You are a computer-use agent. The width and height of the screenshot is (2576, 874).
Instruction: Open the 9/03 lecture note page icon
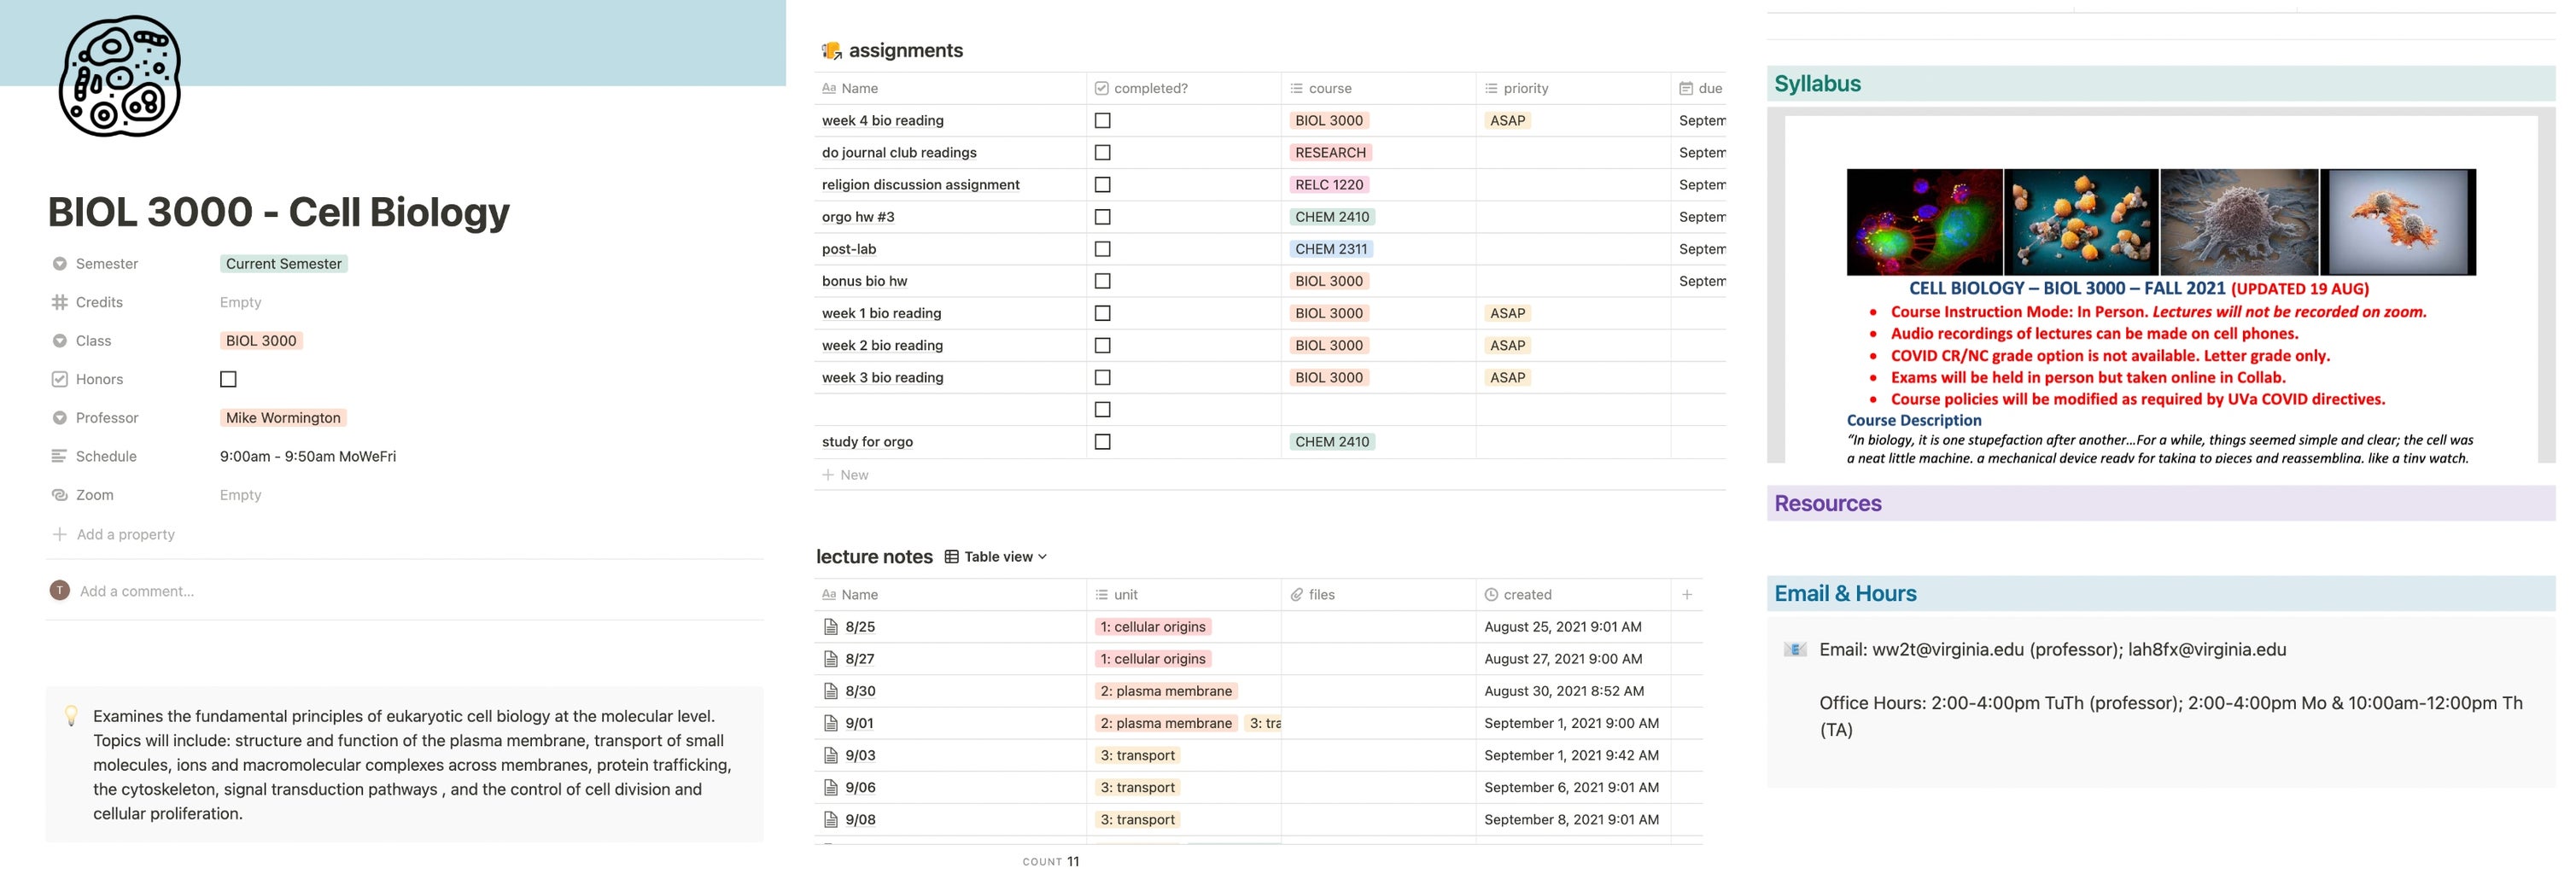click(x=830, y=755)
